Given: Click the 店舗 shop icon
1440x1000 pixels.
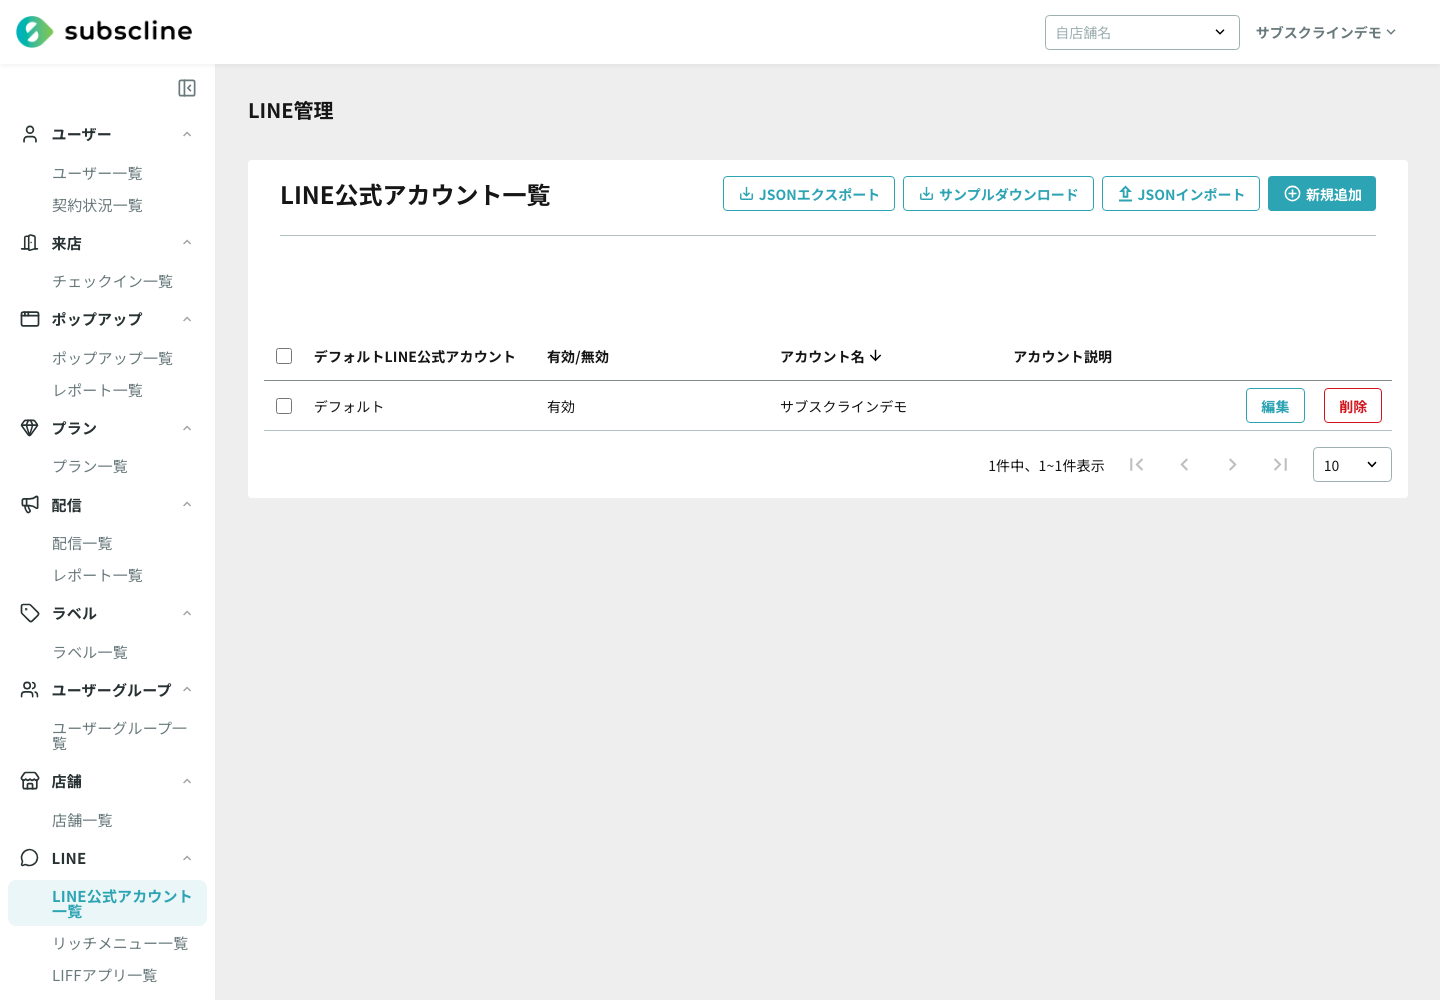Looking at the screenshot, I should pos(30,781).
